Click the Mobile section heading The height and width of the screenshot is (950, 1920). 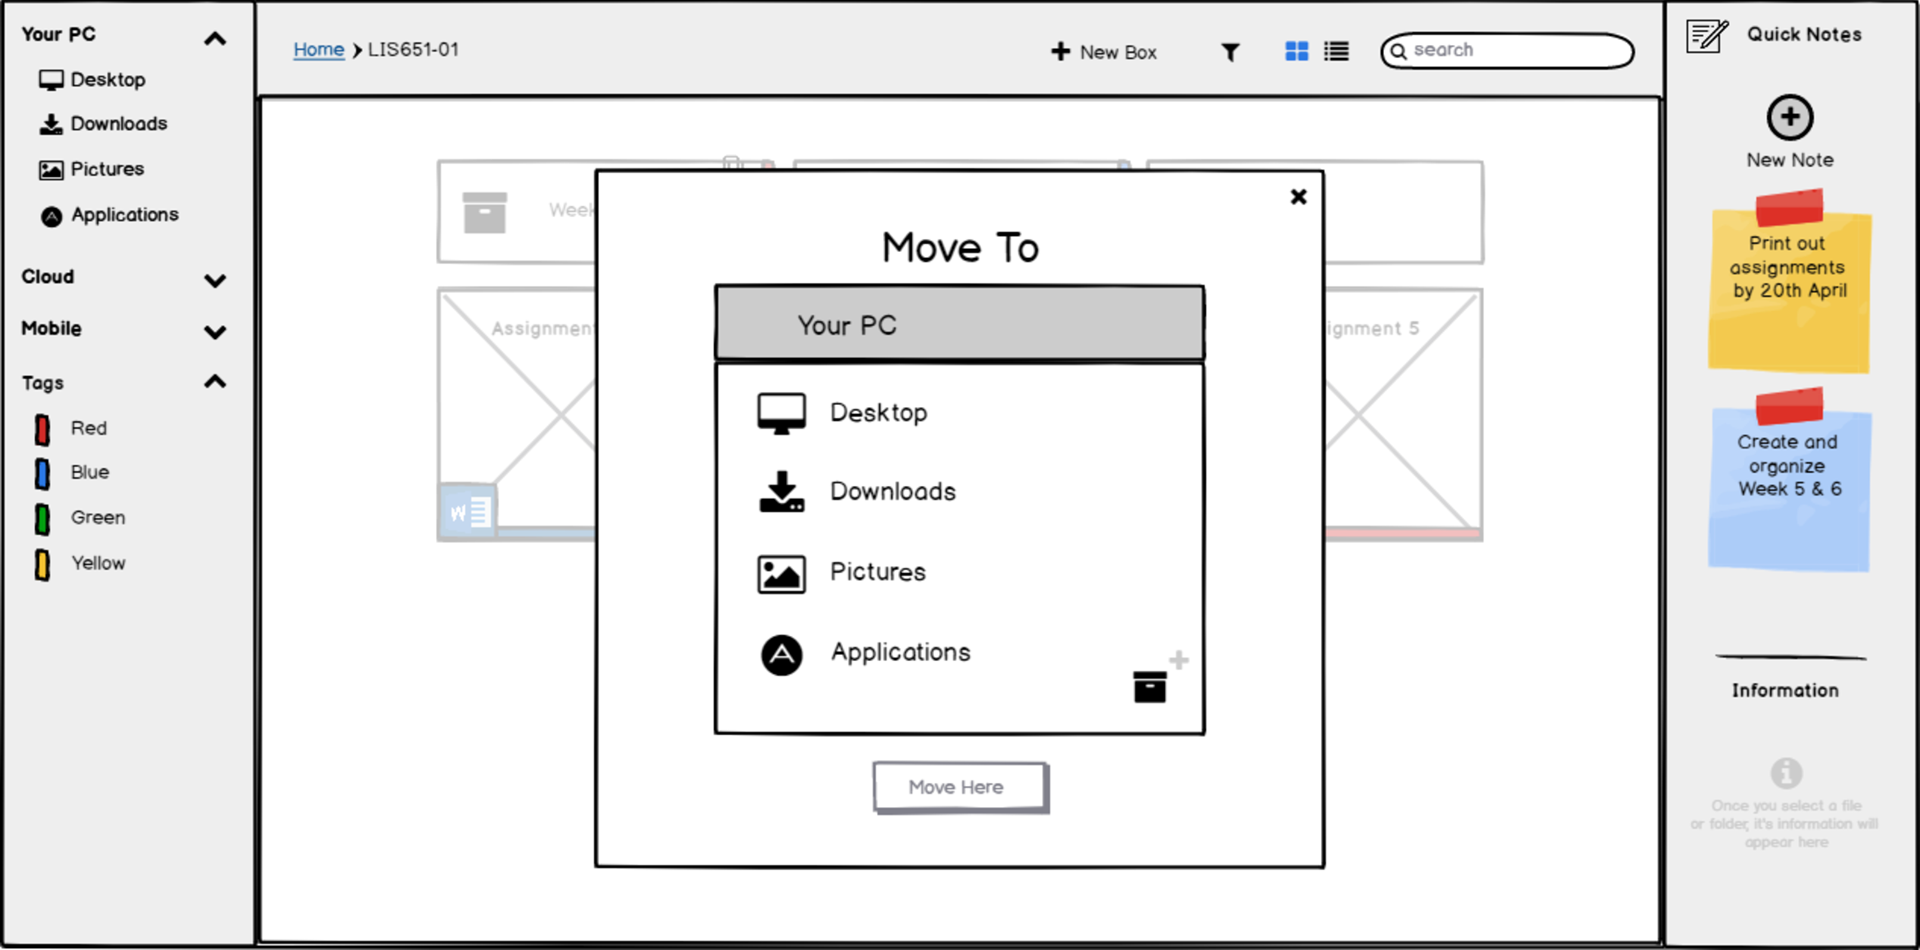pyautogui.click(x=52, y=329)
